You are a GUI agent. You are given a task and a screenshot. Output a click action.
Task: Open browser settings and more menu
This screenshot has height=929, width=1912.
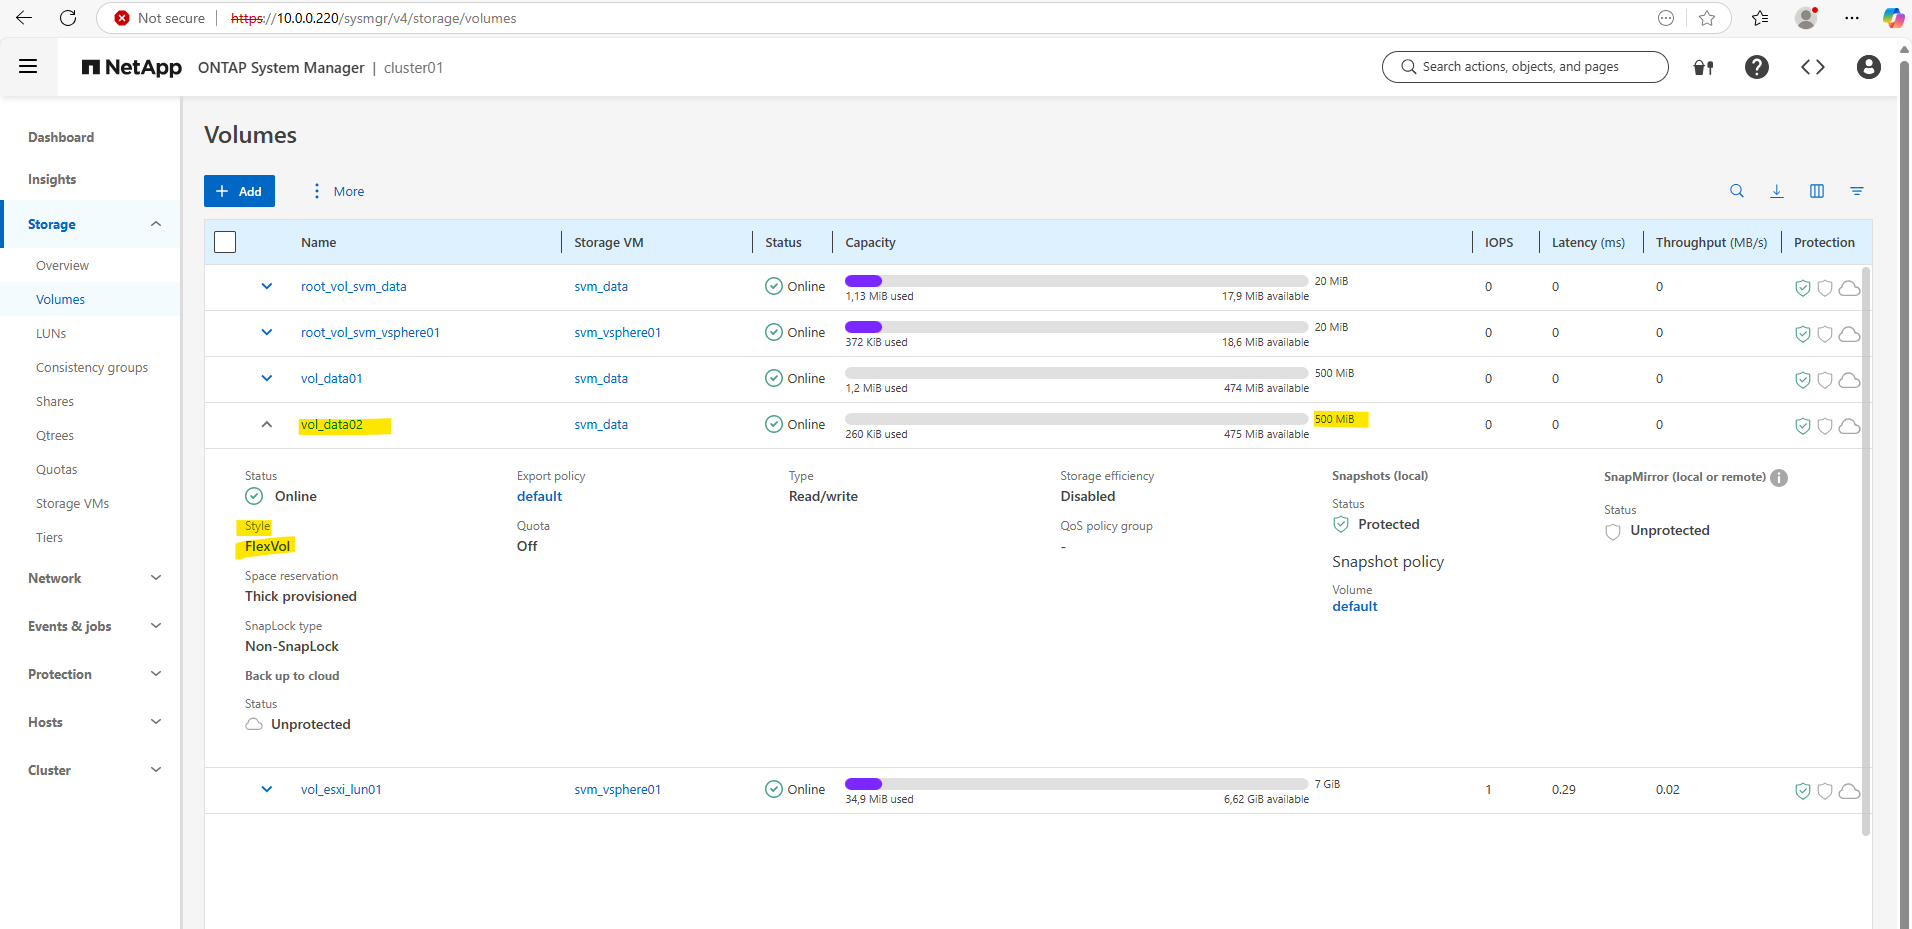pyautogui.click(x=1852, y=18)
